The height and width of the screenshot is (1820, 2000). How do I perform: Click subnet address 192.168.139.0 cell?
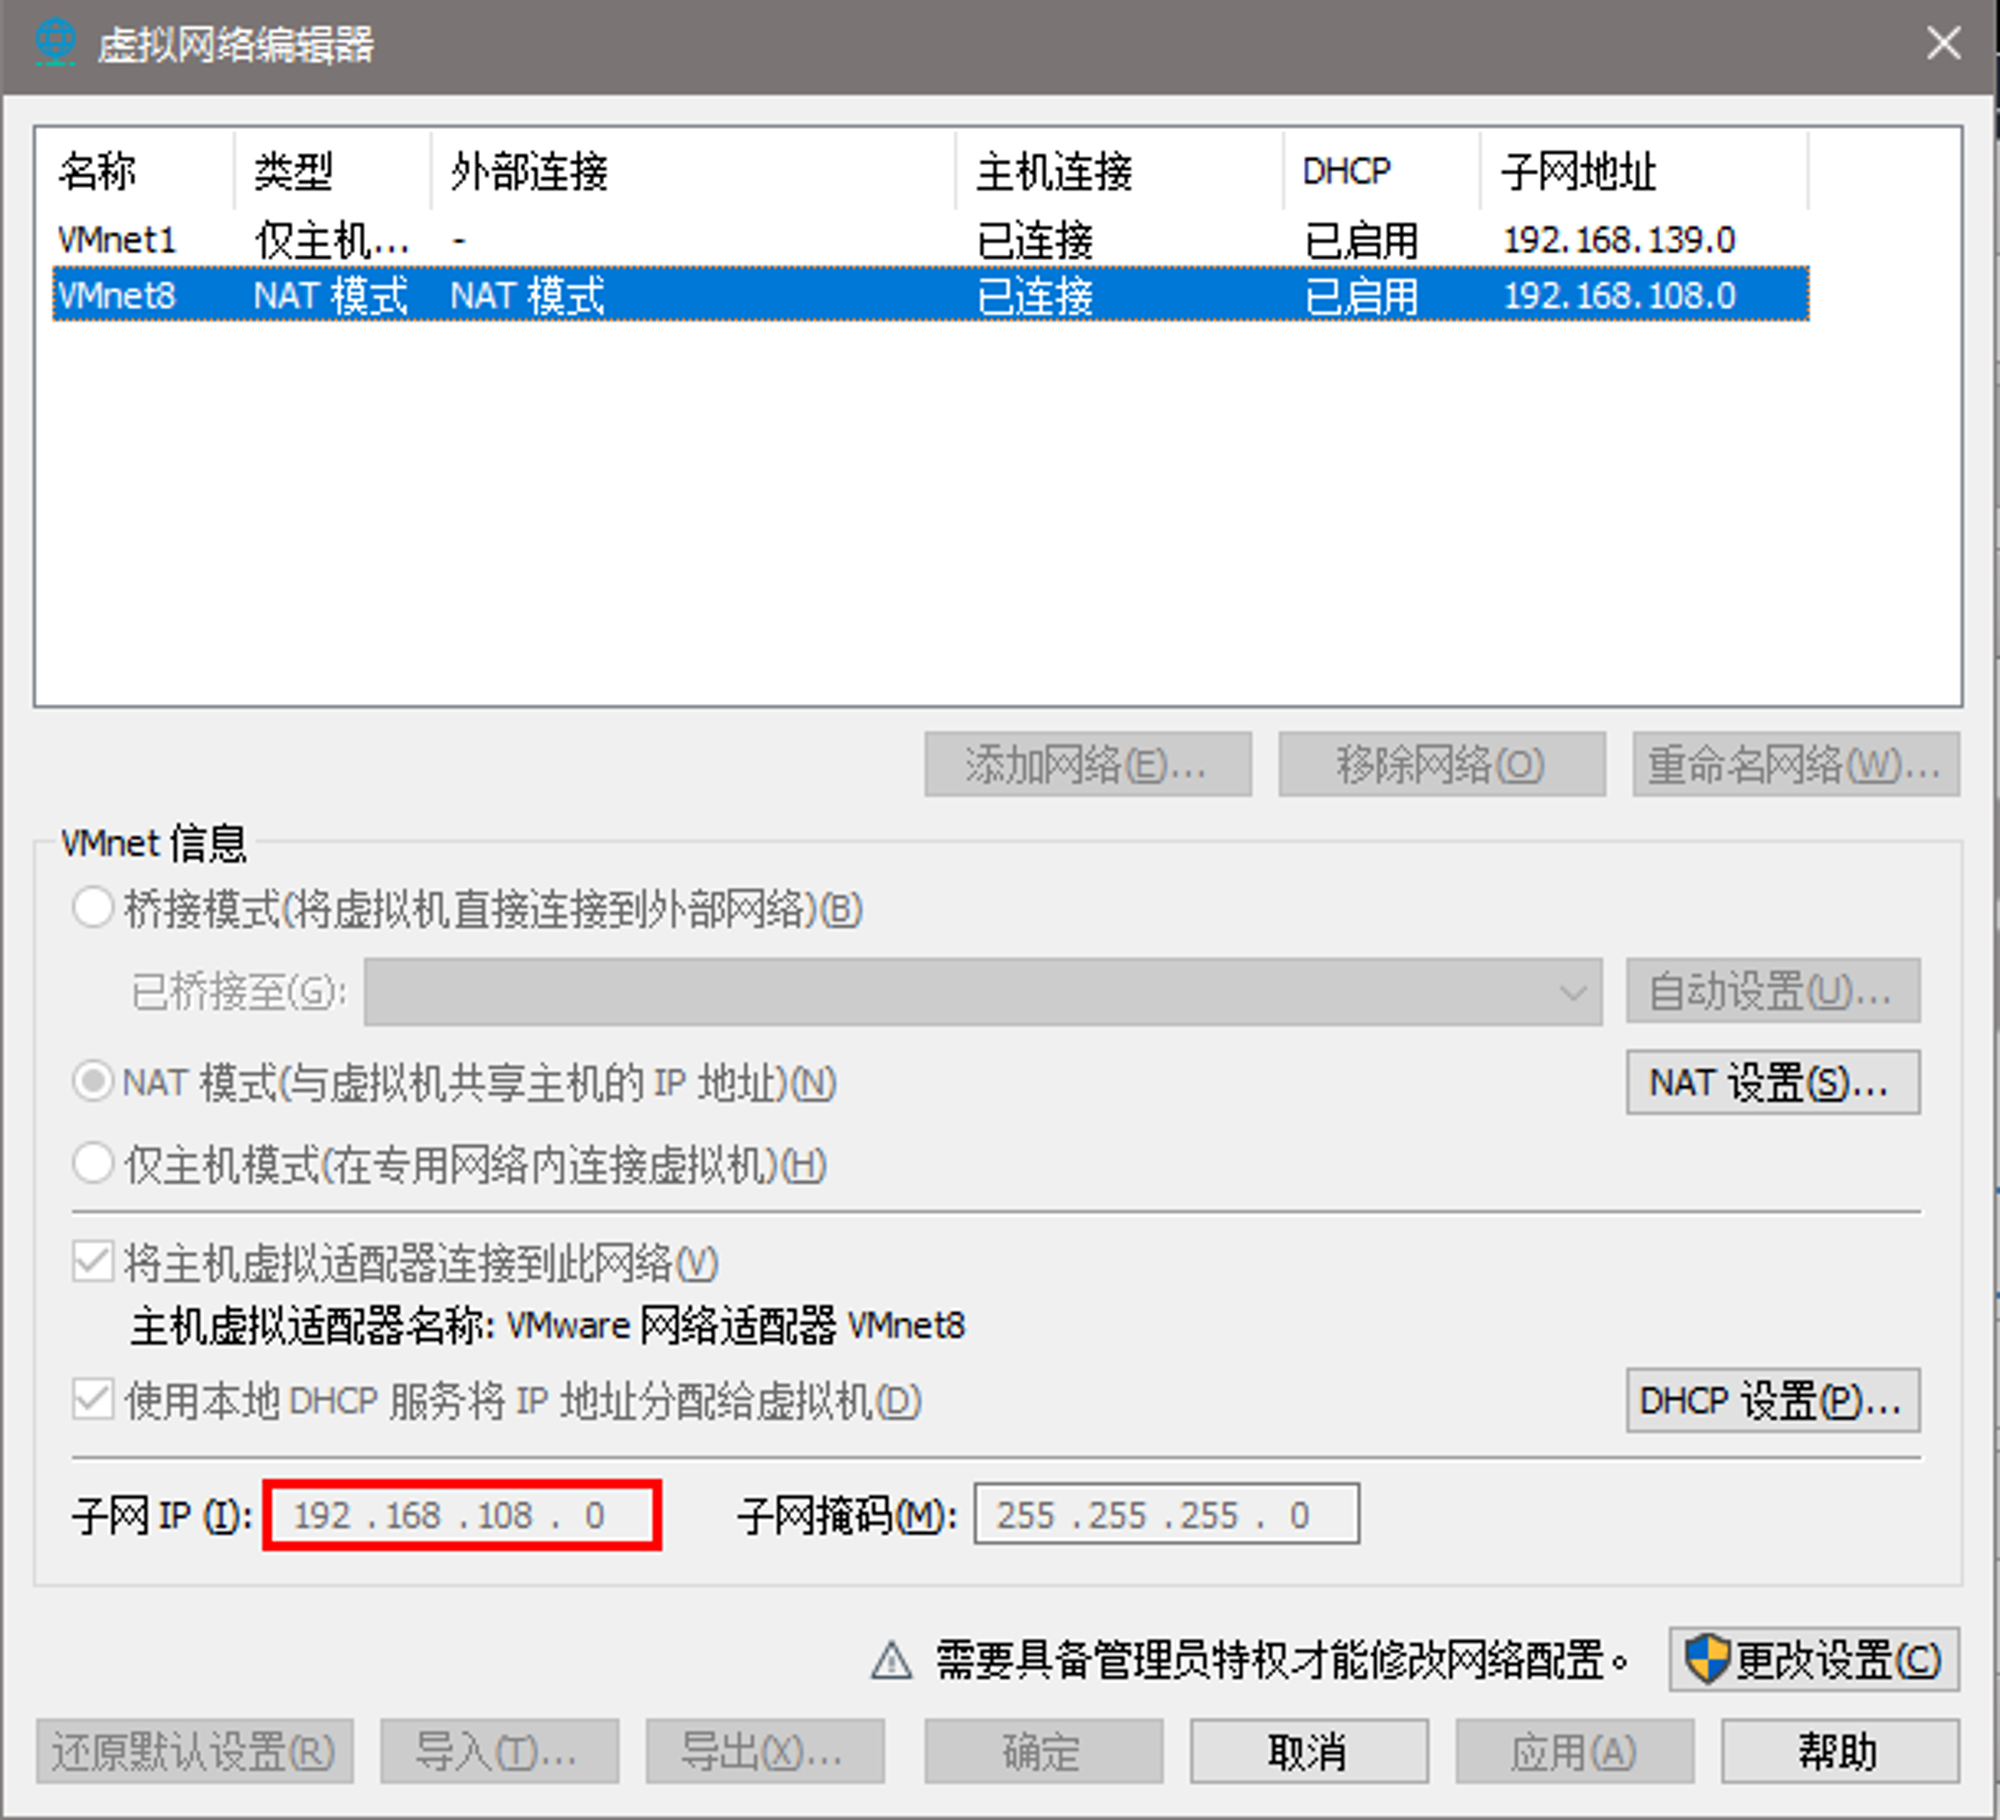[1619, 240]
